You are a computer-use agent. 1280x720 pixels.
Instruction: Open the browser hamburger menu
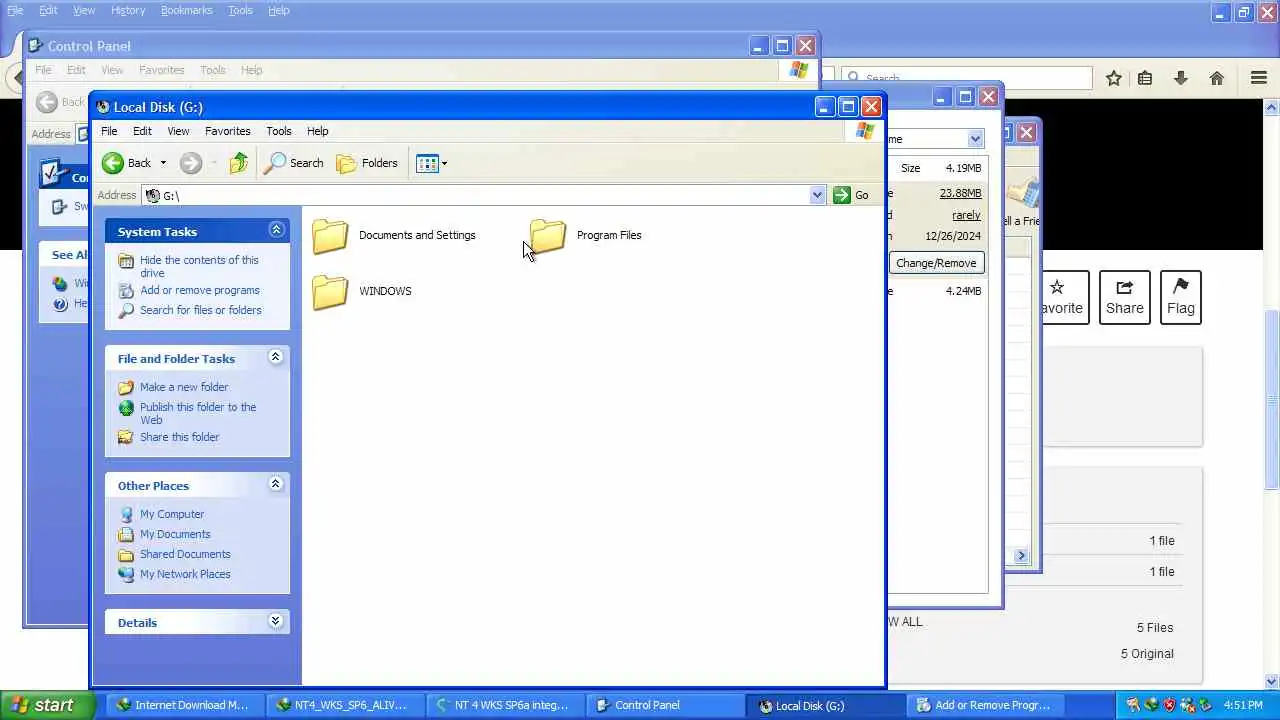pos(1259,78)
